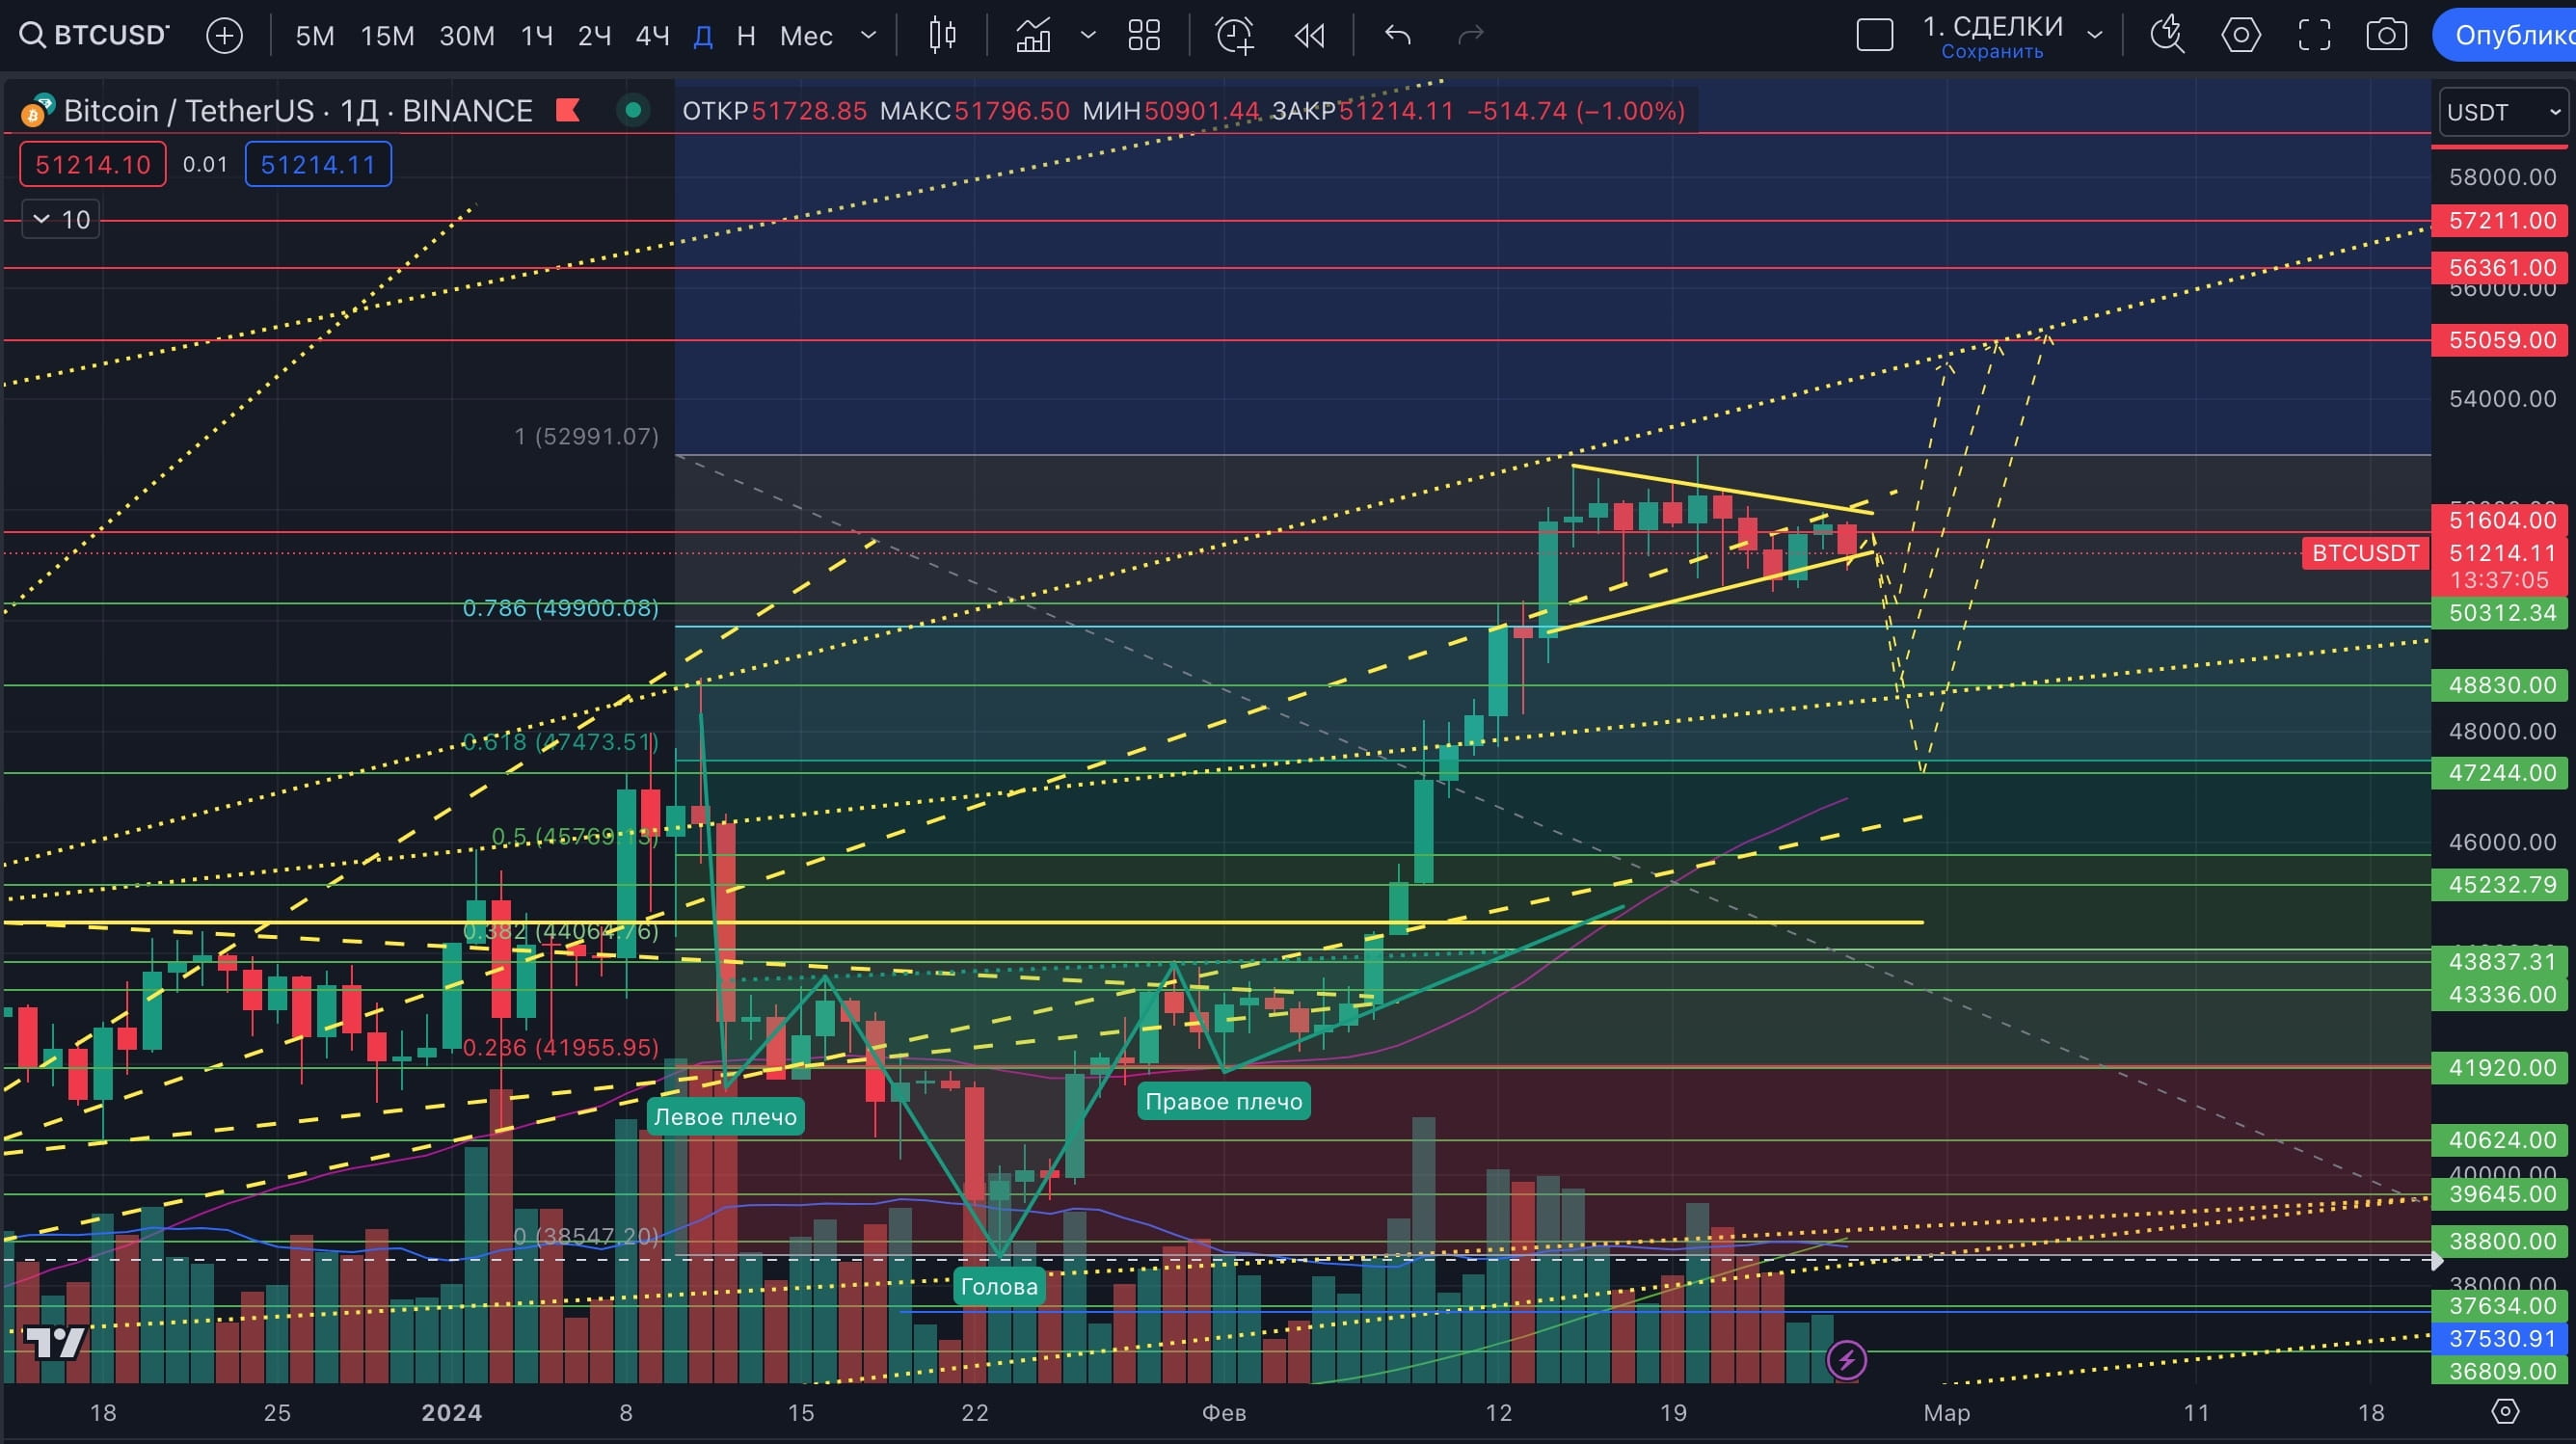Screen dimensions: 2576x1444
Task: Take a snapshot with the camera icon
Action: (2386, 36)
